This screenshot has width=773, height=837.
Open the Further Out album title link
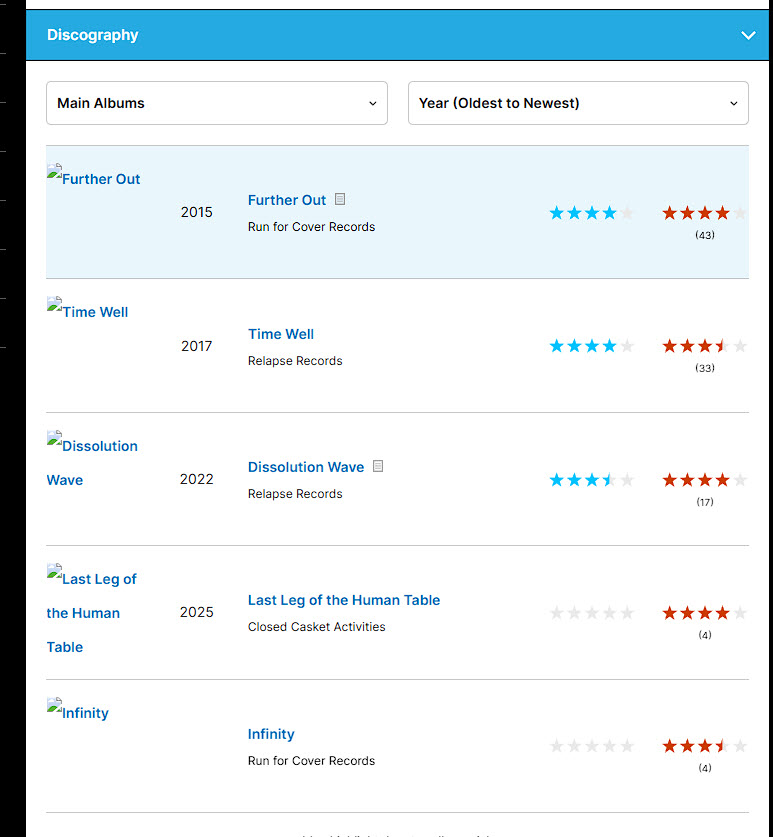pos(287,200)
